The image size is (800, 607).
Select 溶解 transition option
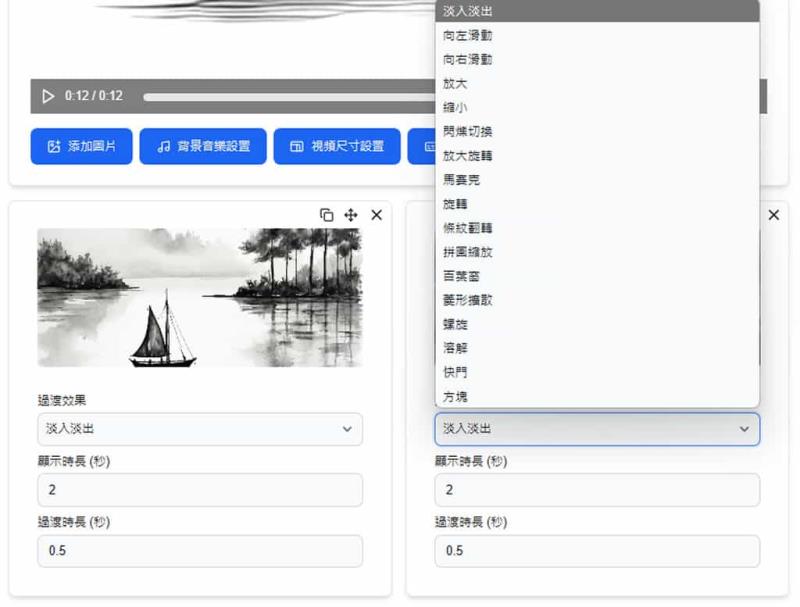[597, 348]
